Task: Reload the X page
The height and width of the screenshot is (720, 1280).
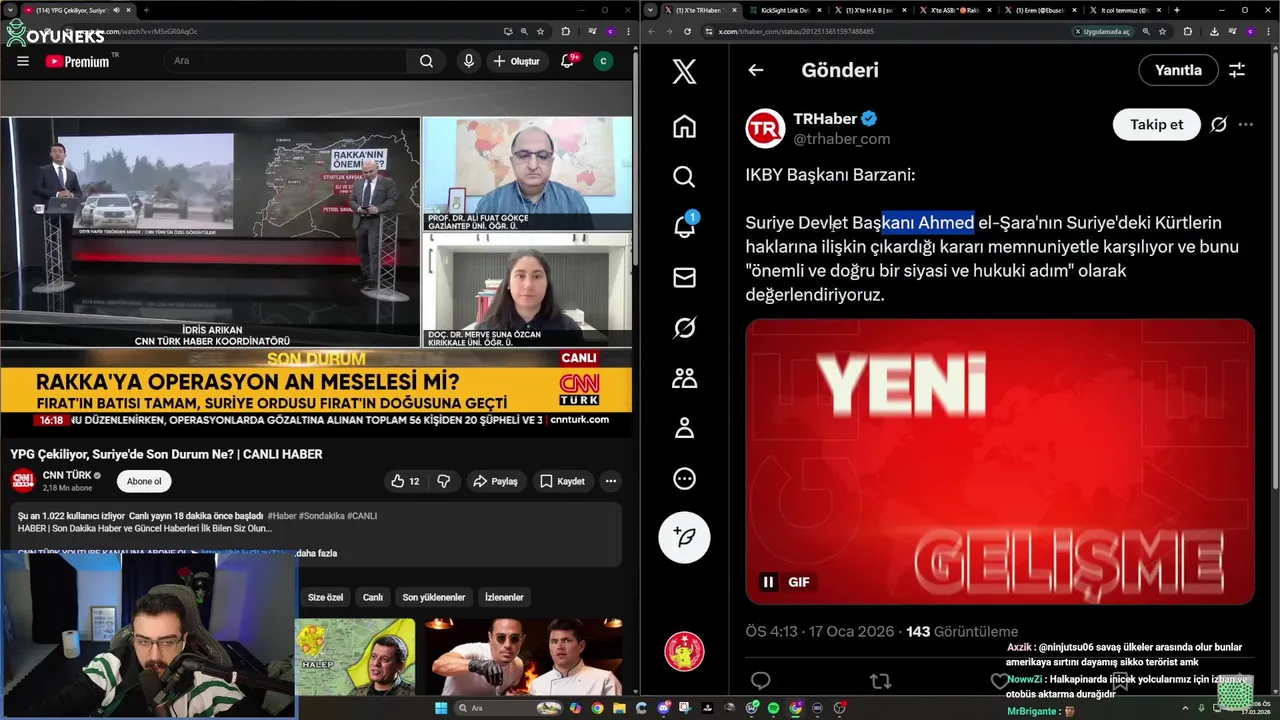Action: click(688, 31)
